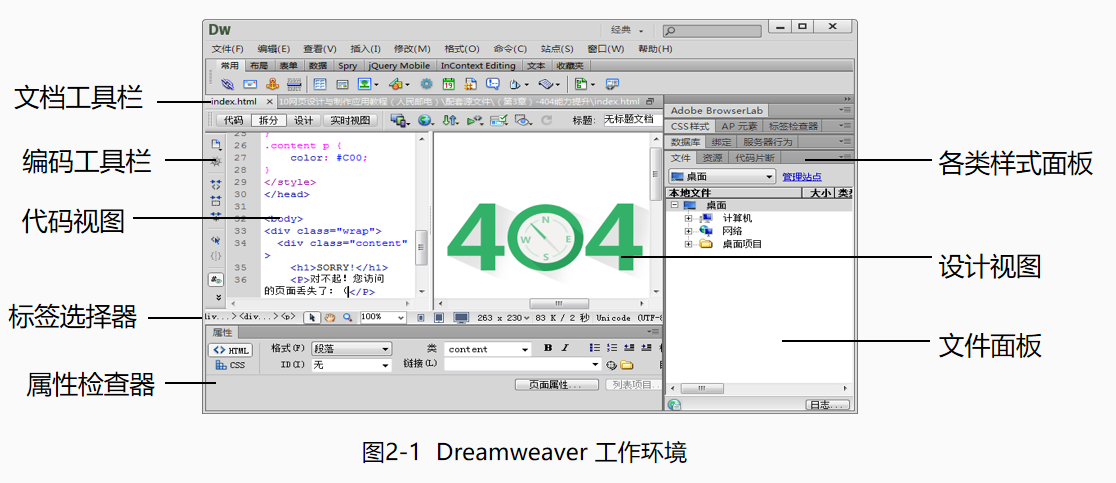Click the search field in title bar
Image resolution: width=1116 pixels, height=483 pixels.
tap(712, 31)
